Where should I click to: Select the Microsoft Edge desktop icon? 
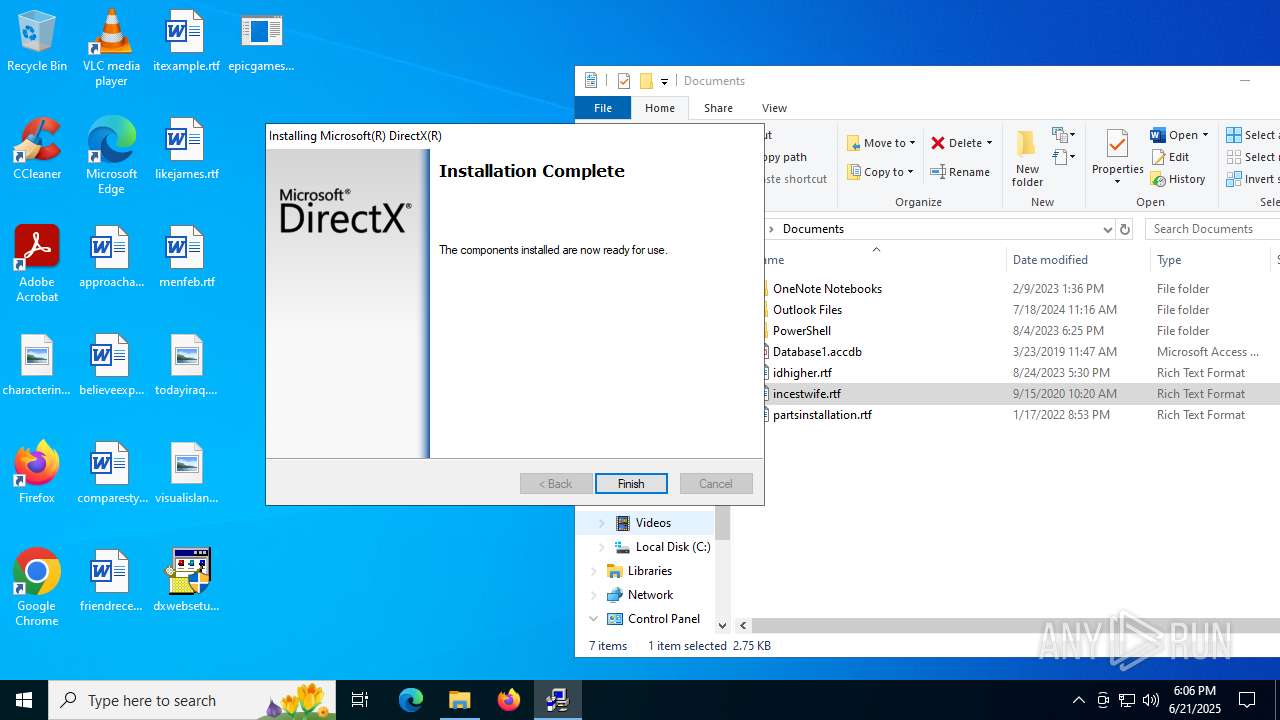click(111, 155)
